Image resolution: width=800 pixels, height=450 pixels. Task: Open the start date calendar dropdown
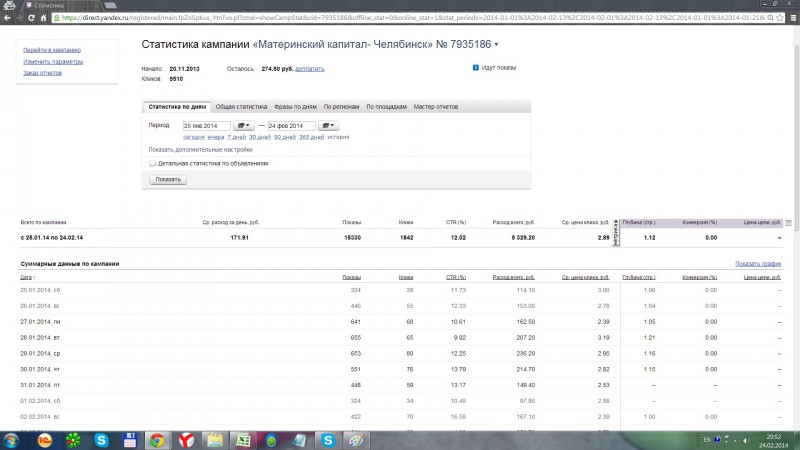tap(243, 126)
